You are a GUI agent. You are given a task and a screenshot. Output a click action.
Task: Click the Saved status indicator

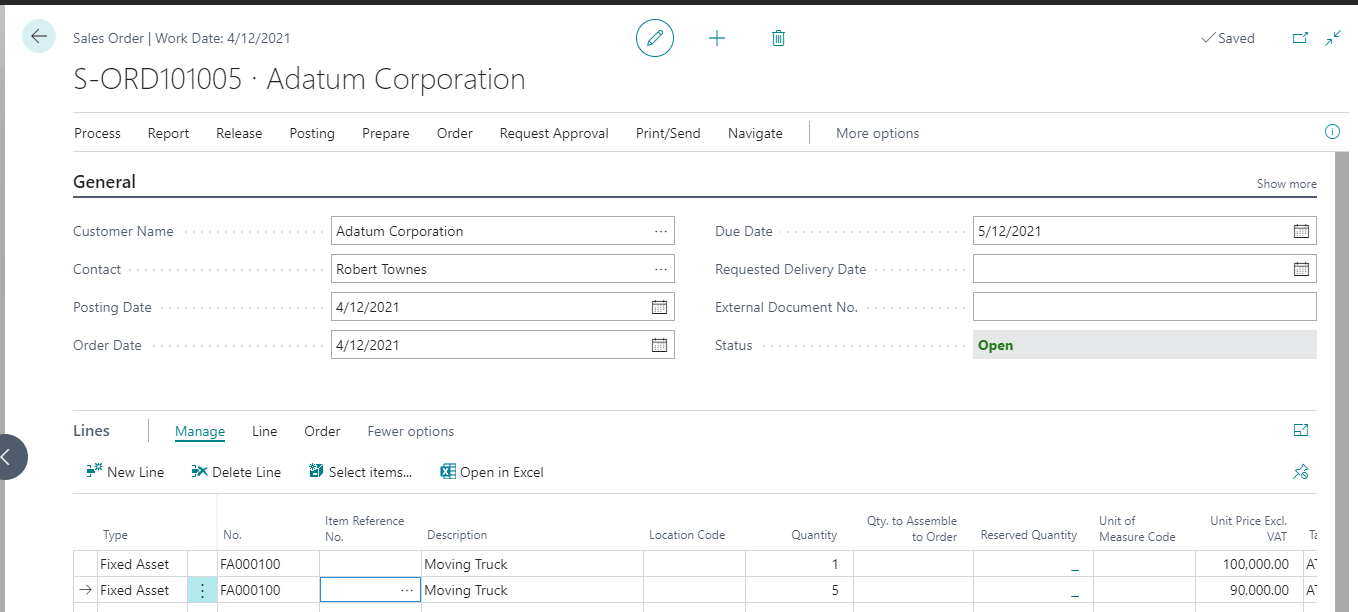1228,38
